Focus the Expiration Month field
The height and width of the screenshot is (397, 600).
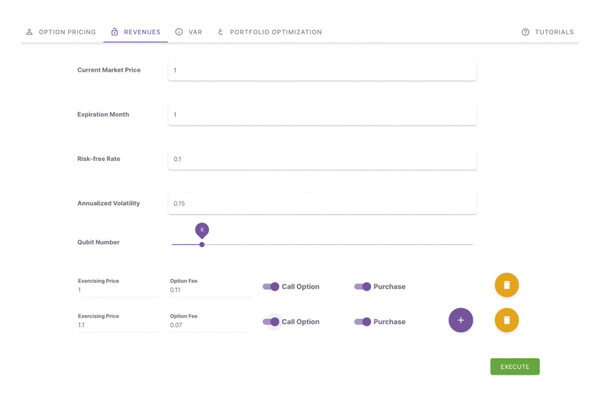tap(322, 115)
